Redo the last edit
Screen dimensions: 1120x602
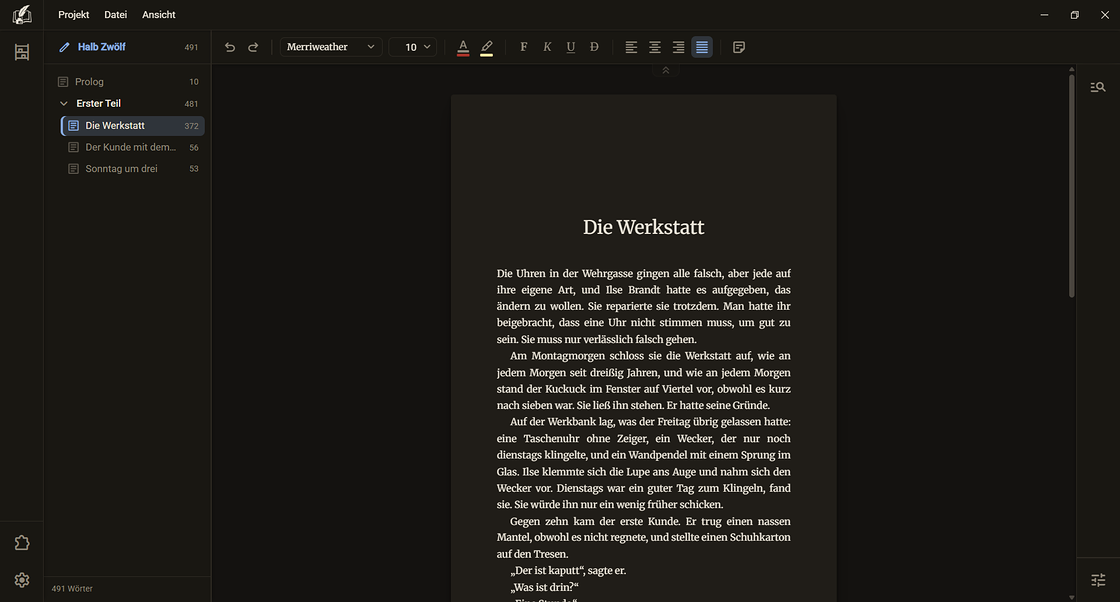(253, 47)
